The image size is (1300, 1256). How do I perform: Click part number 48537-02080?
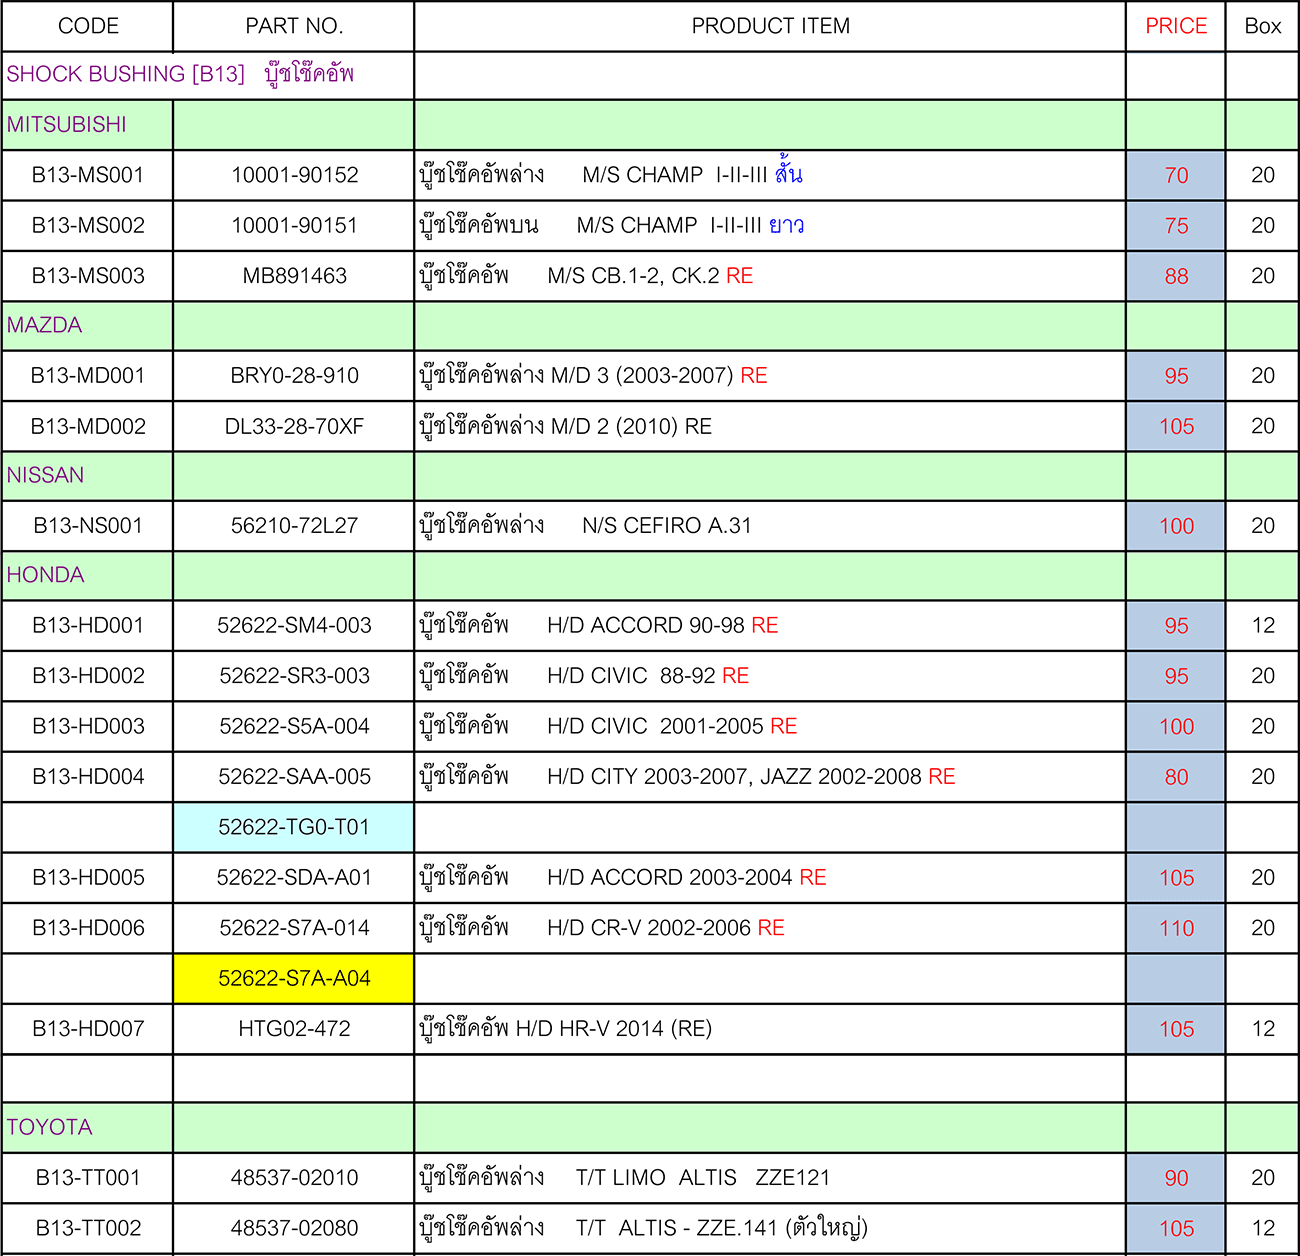[x=294, y=1228]
